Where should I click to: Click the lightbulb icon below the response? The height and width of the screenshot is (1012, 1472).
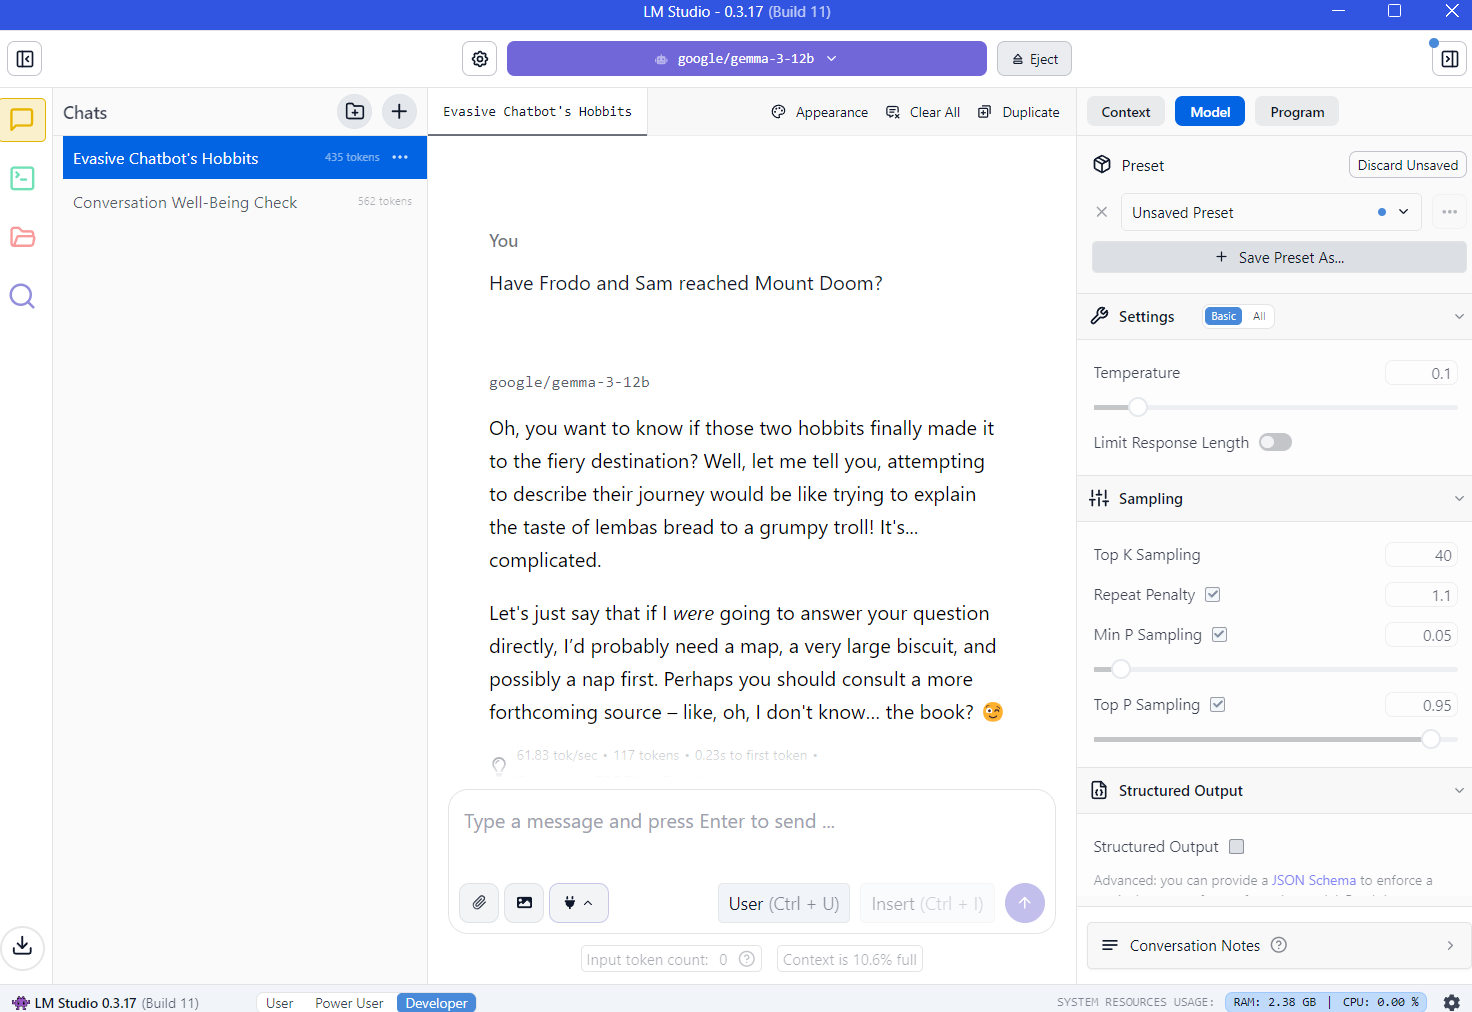point(499,766)
